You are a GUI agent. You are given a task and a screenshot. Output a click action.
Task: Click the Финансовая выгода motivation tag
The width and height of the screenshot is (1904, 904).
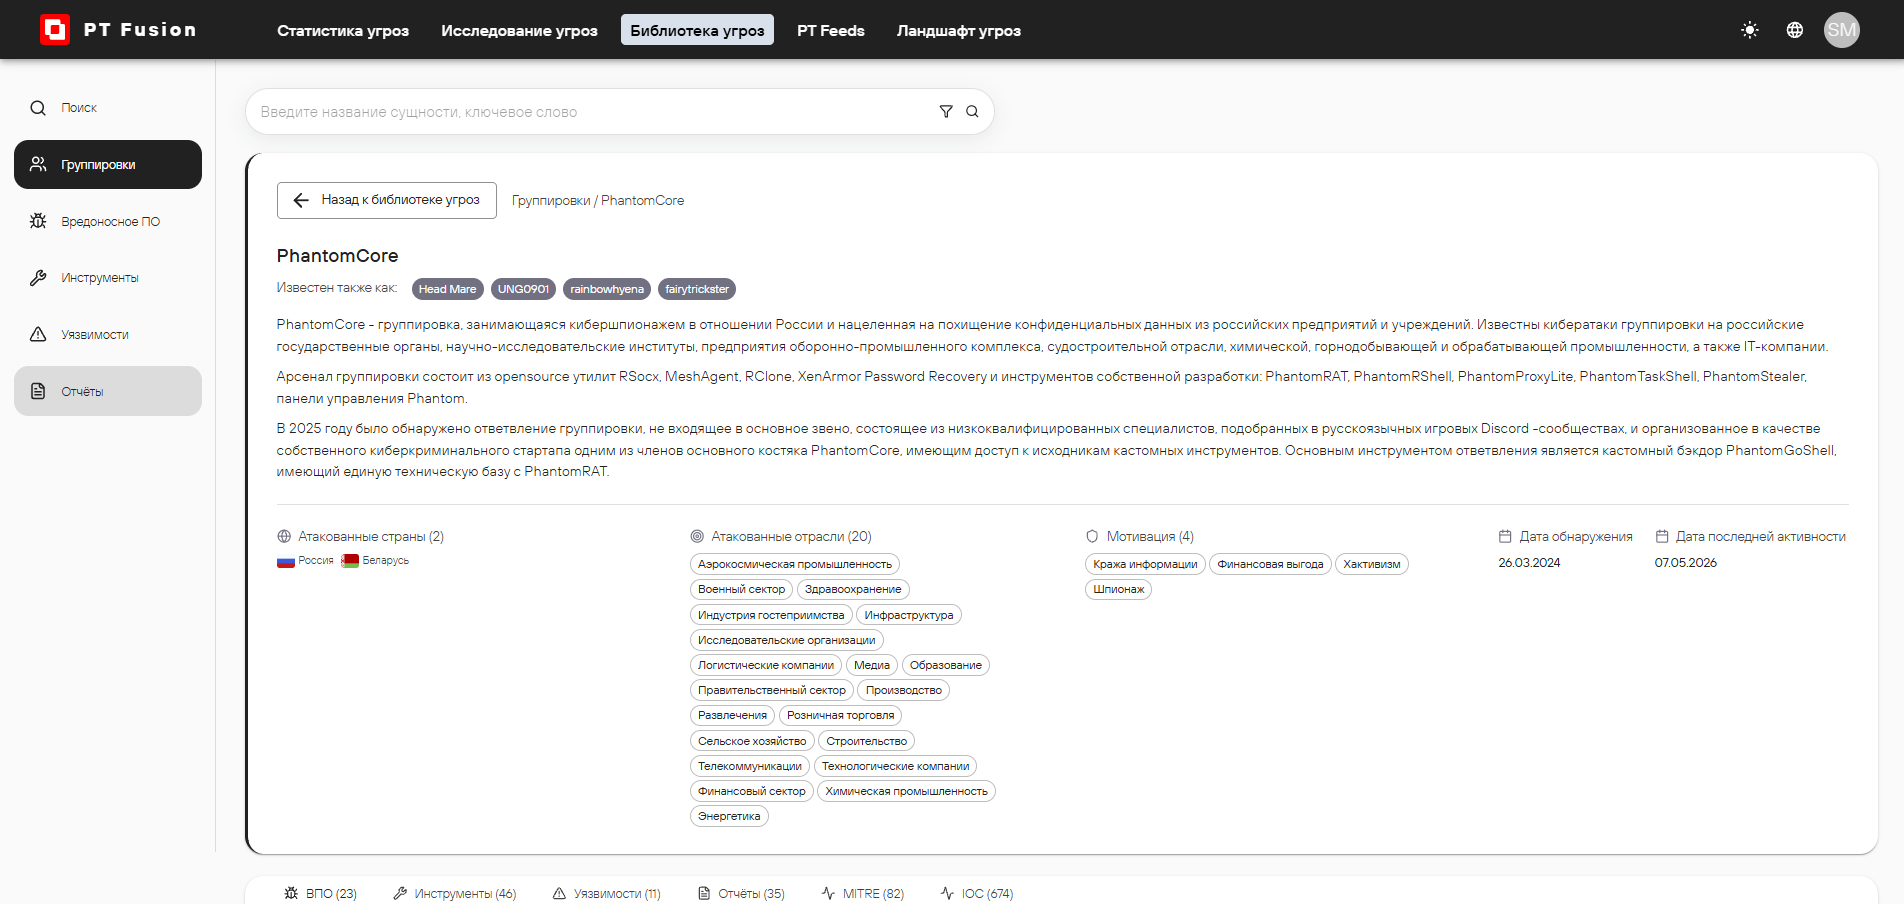pos(1270,564)
